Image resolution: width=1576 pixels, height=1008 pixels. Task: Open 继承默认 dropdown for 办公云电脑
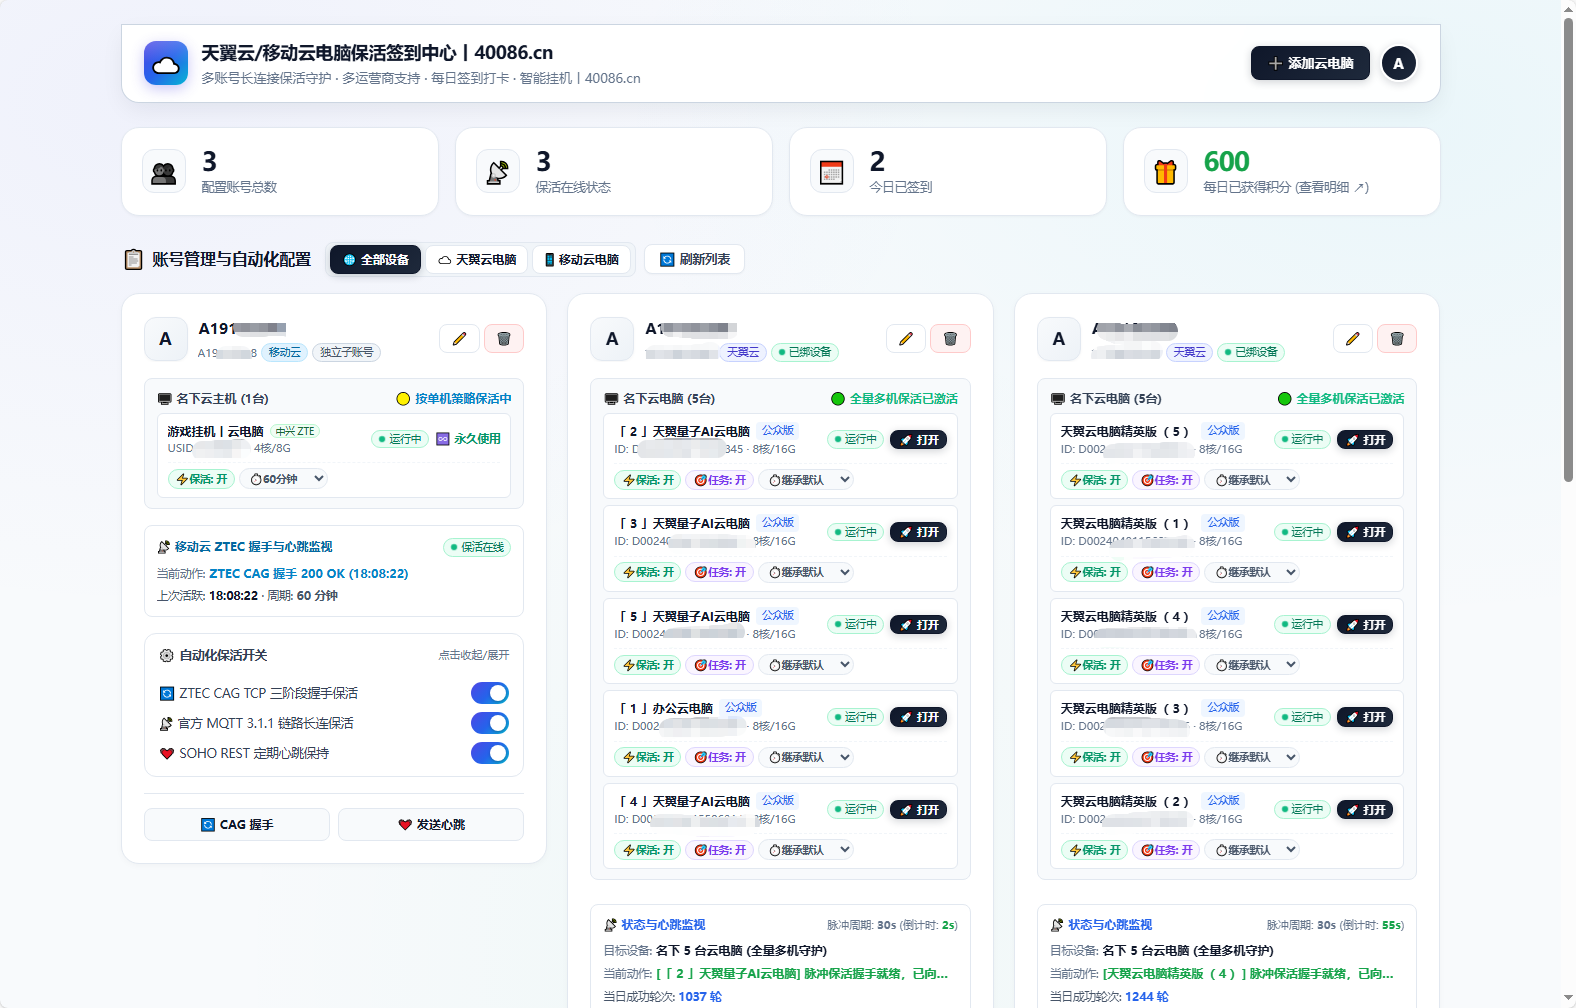pos(807,757)
